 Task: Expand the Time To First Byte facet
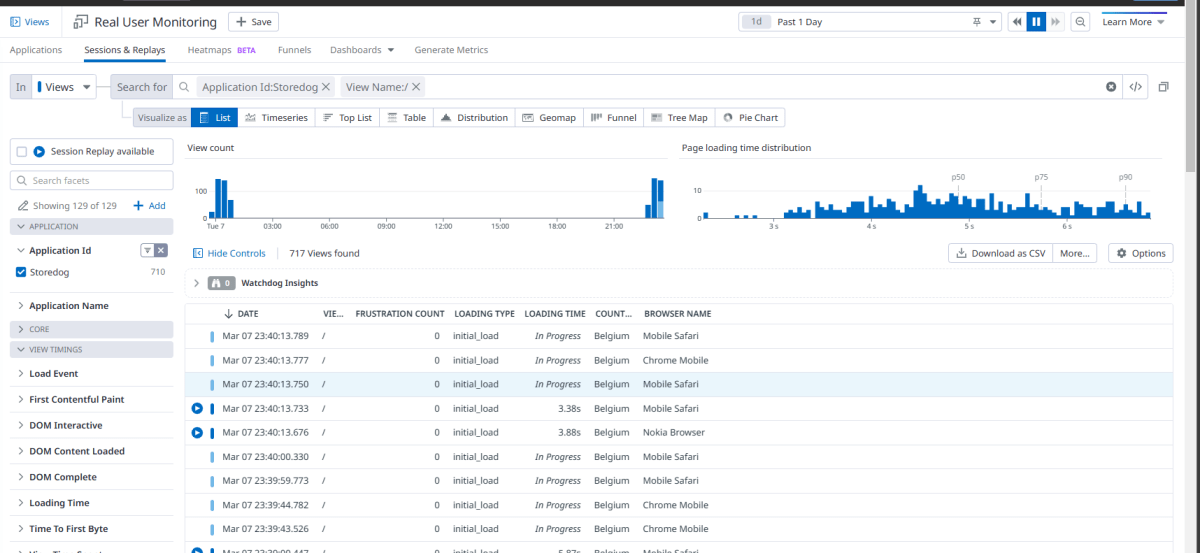click(x=21, y=529)
